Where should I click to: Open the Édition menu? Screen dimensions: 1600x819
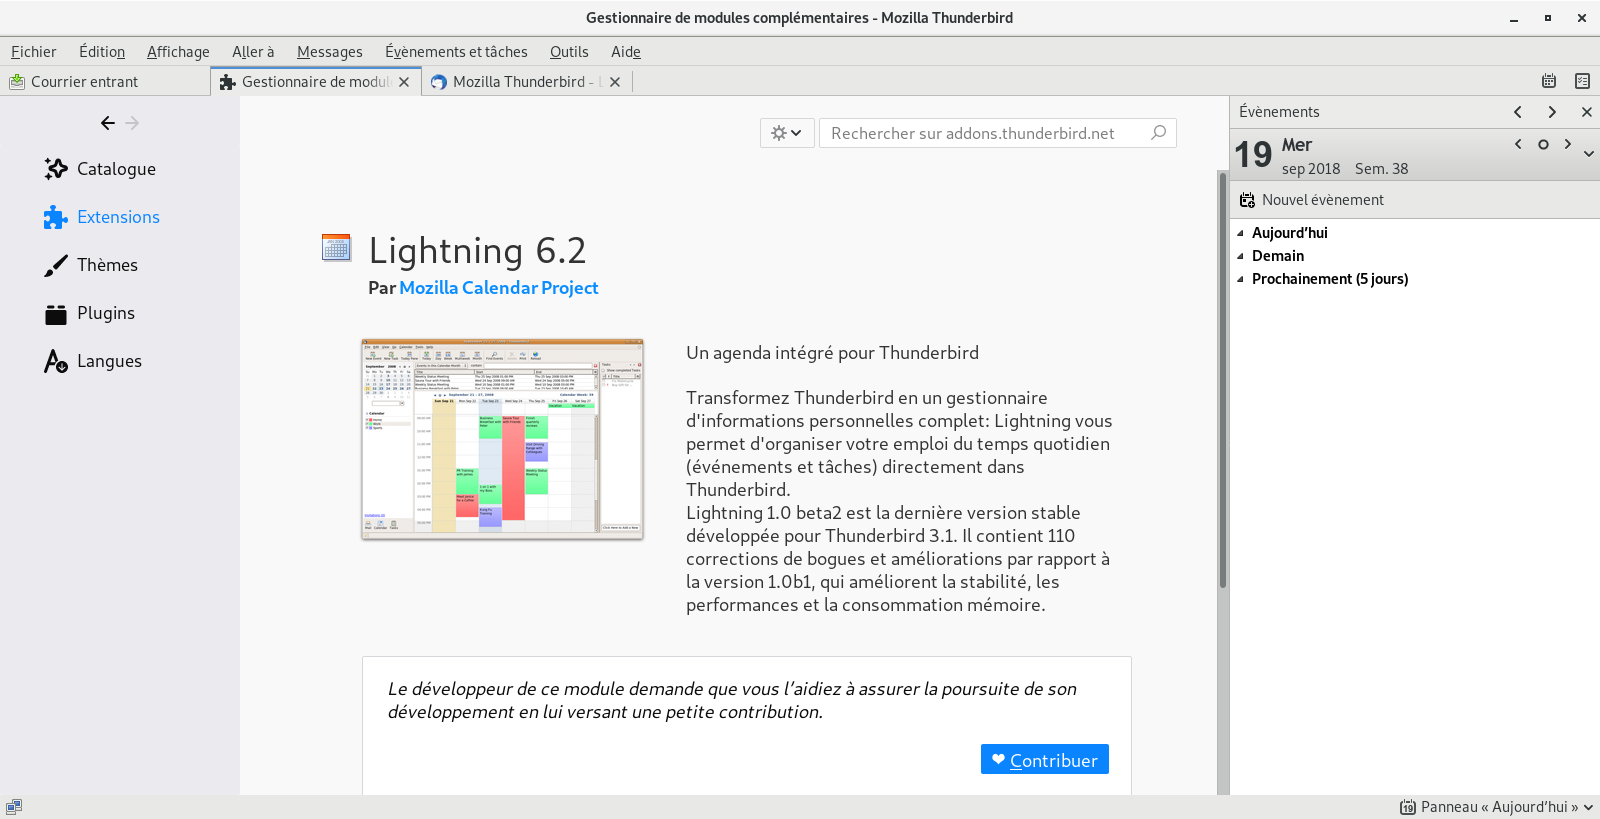click(x=102, y=52)
